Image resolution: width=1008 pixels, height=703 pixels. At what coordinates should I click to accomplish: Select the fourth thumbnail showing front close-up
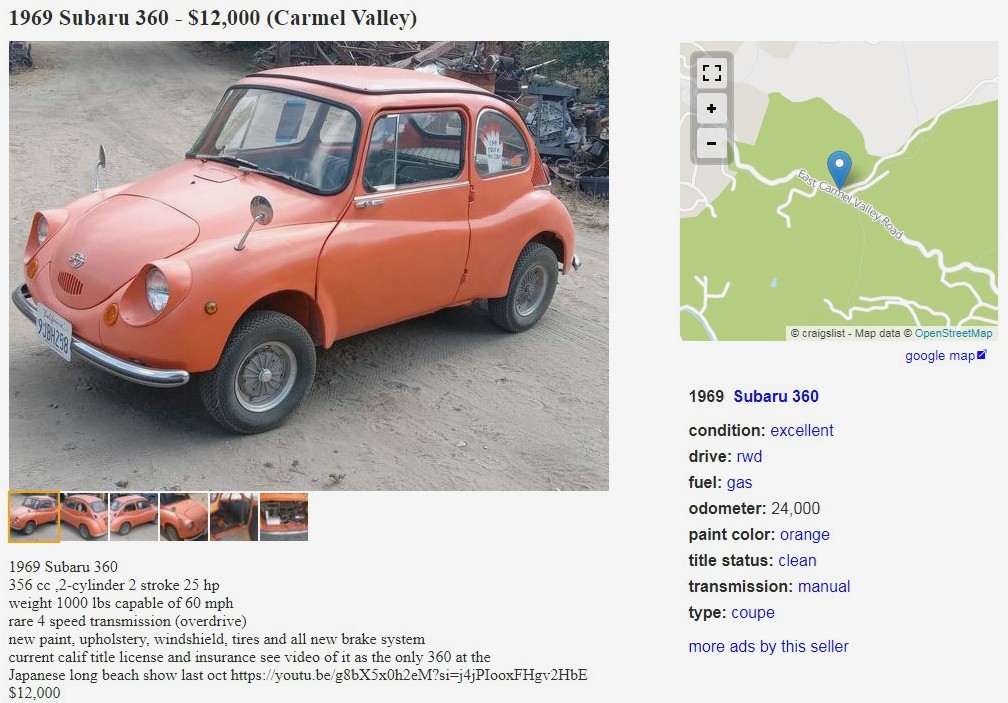tap(184, 517)
